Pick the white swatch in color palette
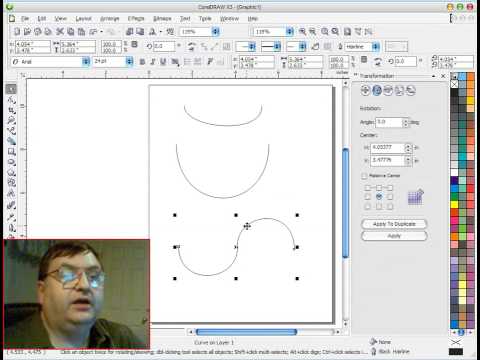 point(454,172)
